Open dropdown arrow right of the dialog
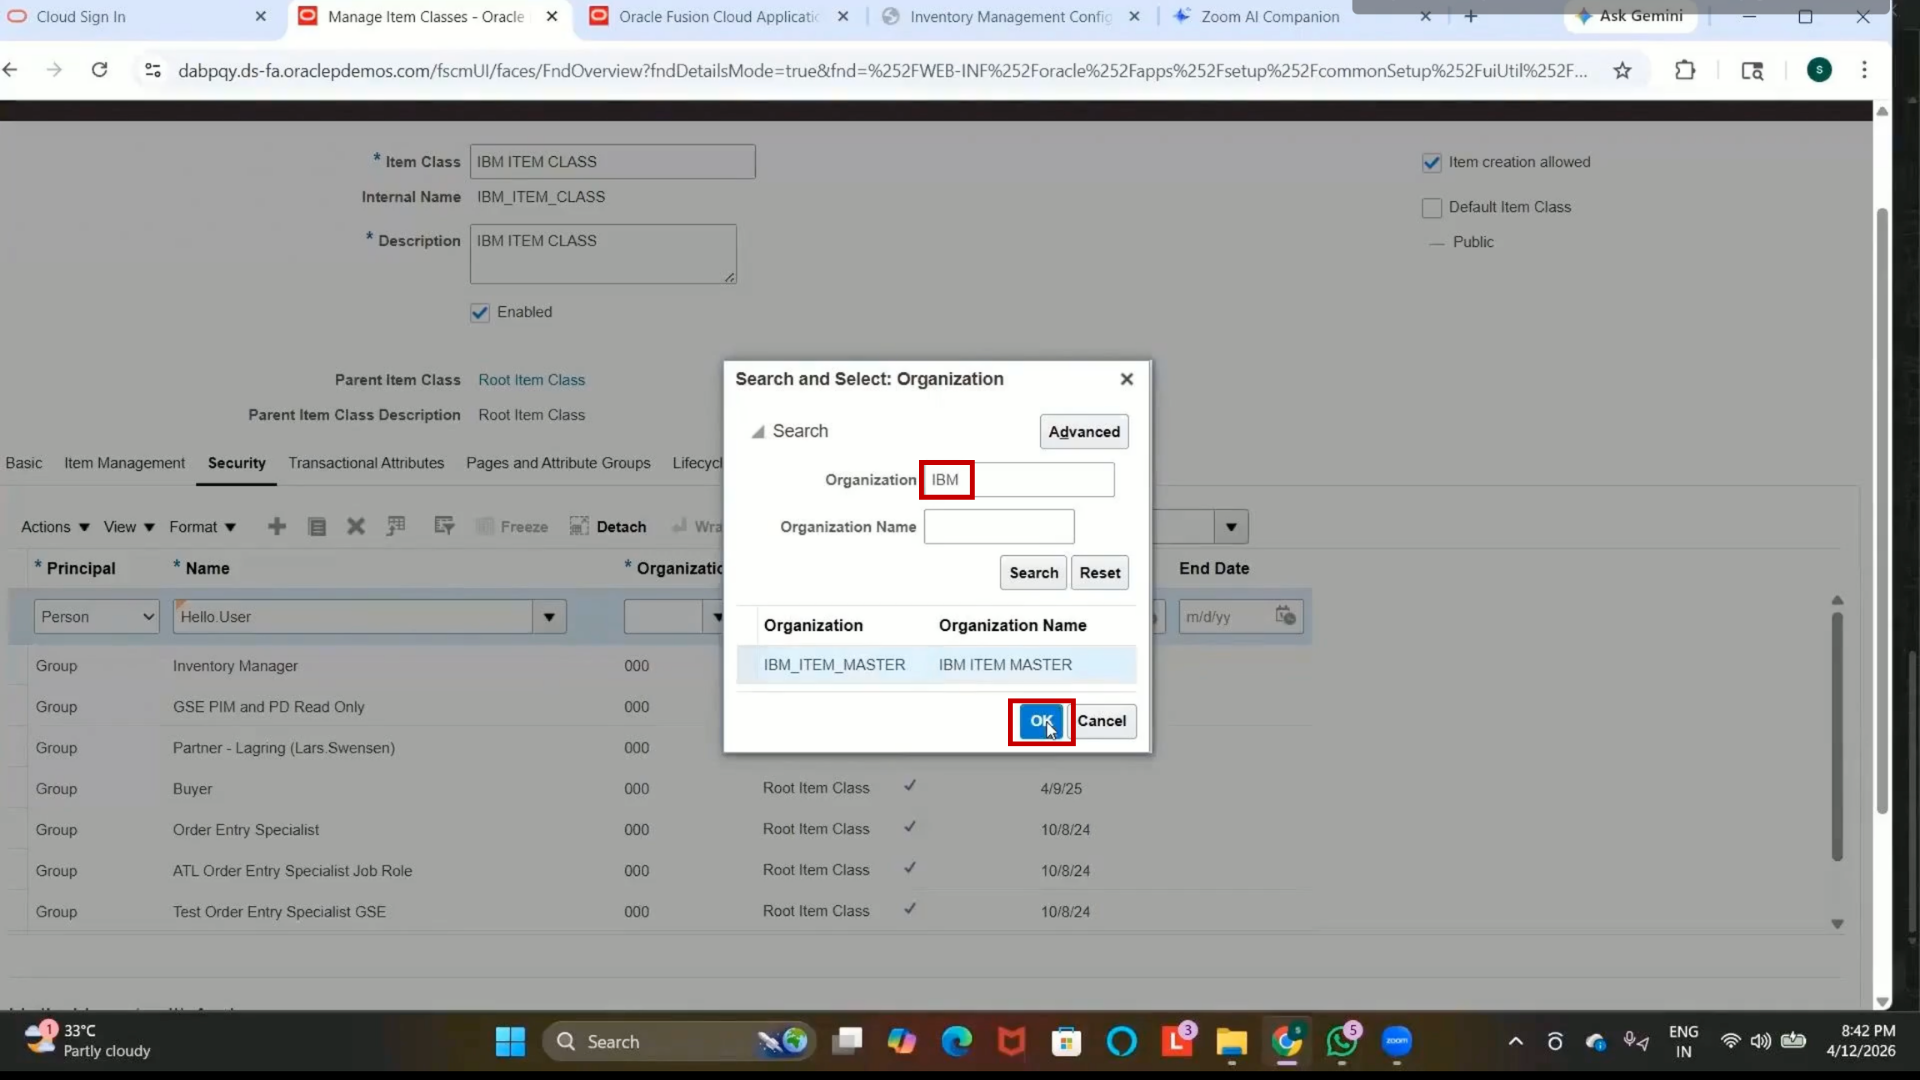 1231,527
